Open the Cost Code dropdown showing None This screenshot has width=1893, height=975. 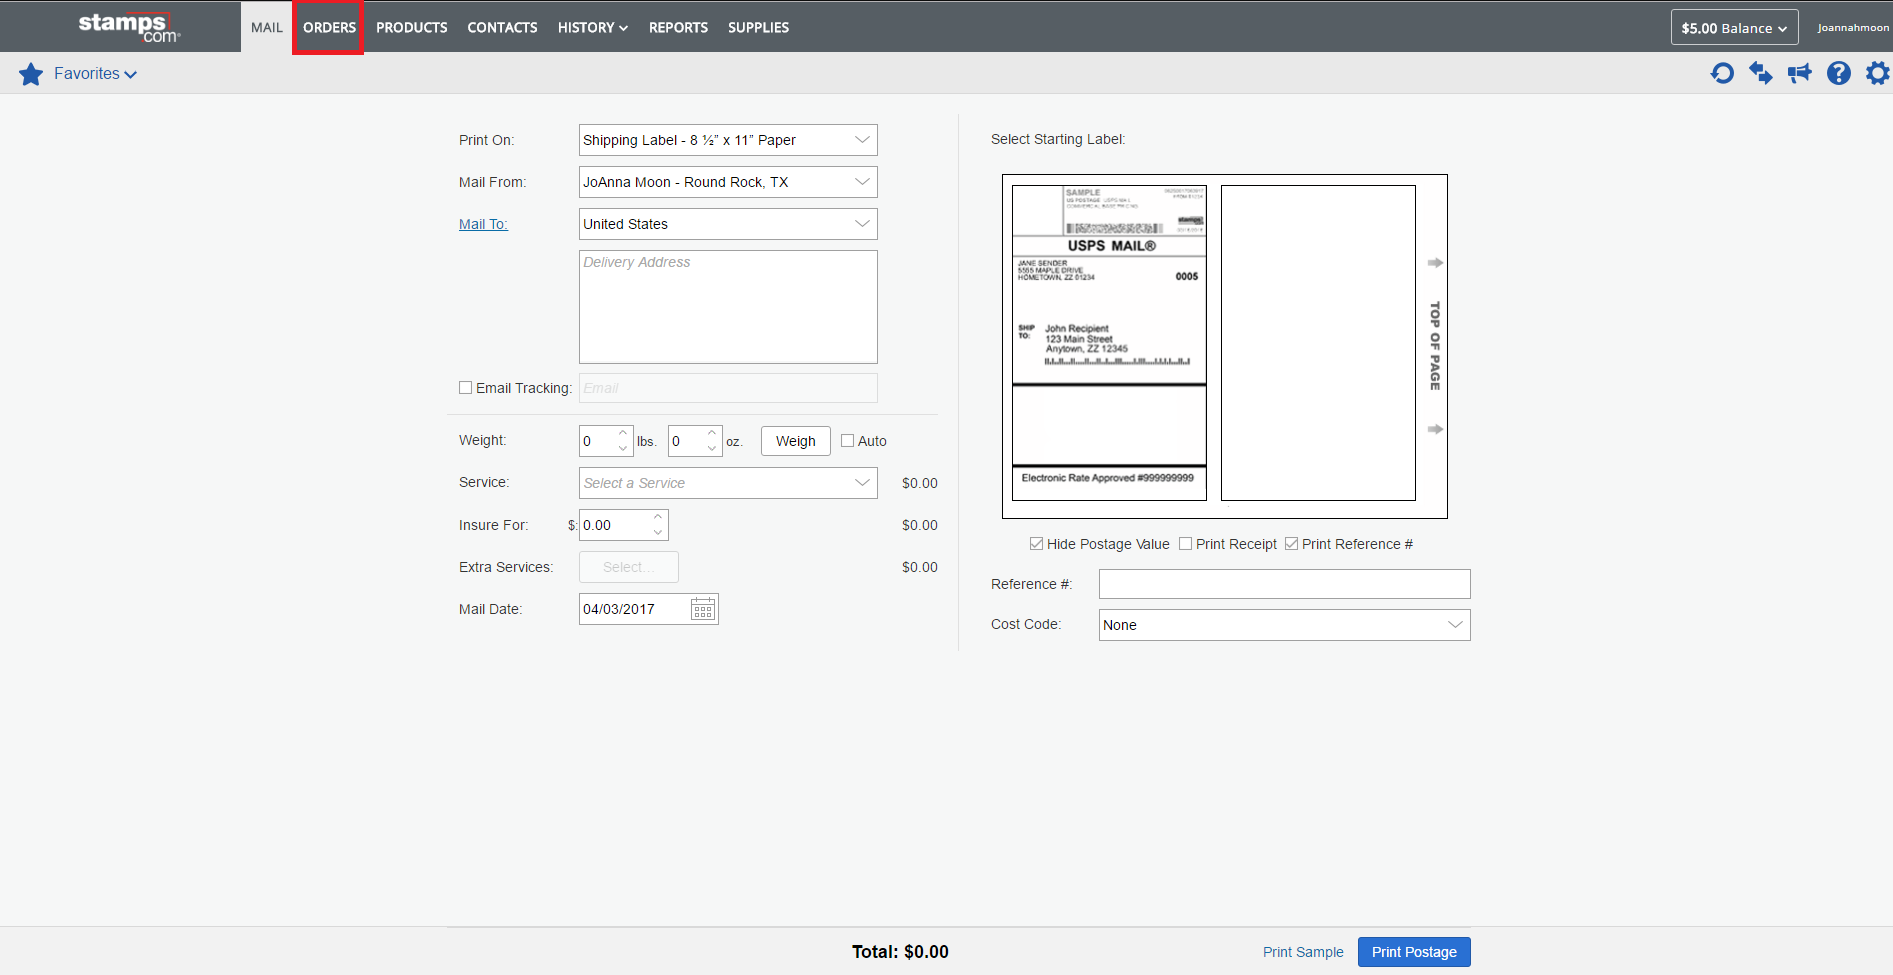point(1455,624)
